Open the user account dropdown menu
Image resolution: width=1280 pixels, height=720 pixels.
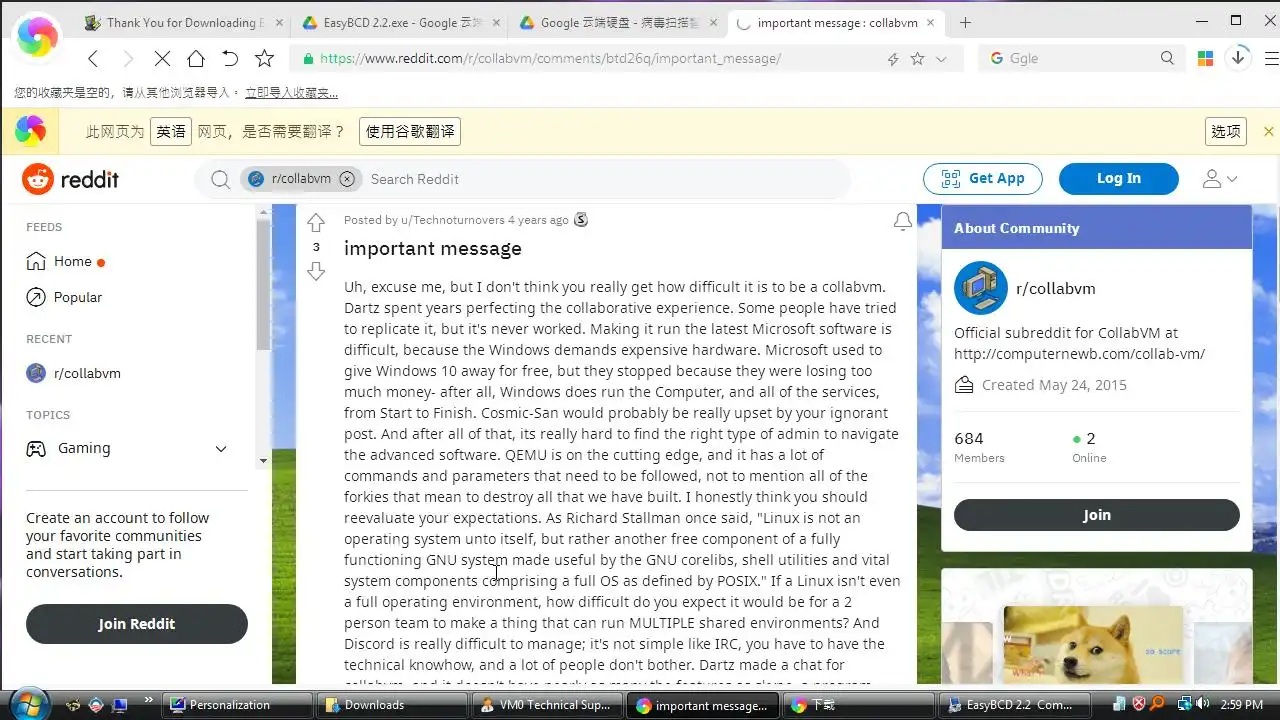tap(1220, 179)
